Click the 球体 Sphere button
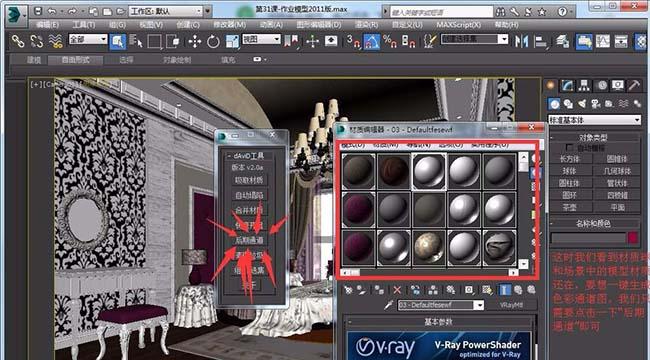Image resolution: width=650 pixels, height=360 pixels. [570, 171]
